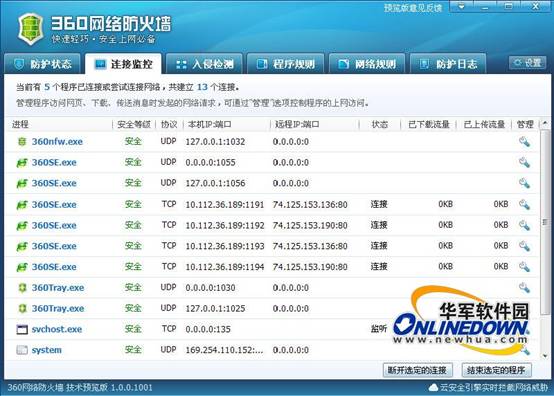Click 360SE.exe icon on port 1055 row
Image resolution: width=554 pixels, height=396 pixels.
[22, 163]
